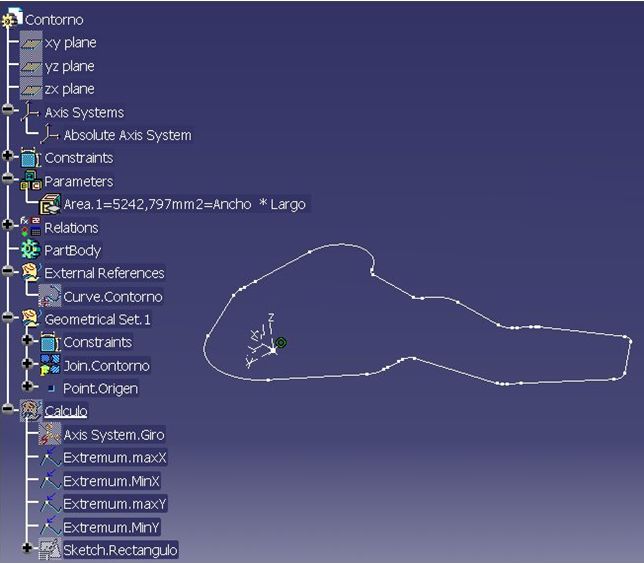
Task: Collapse the Calculo geometrical set
Action: click(x=7, y=408)
